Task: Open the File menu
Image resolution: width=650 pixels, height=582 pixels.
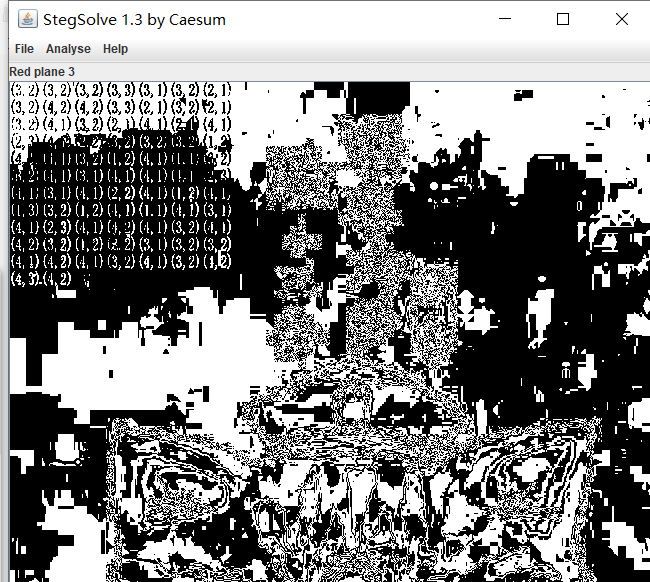Action: pos(24,49)
